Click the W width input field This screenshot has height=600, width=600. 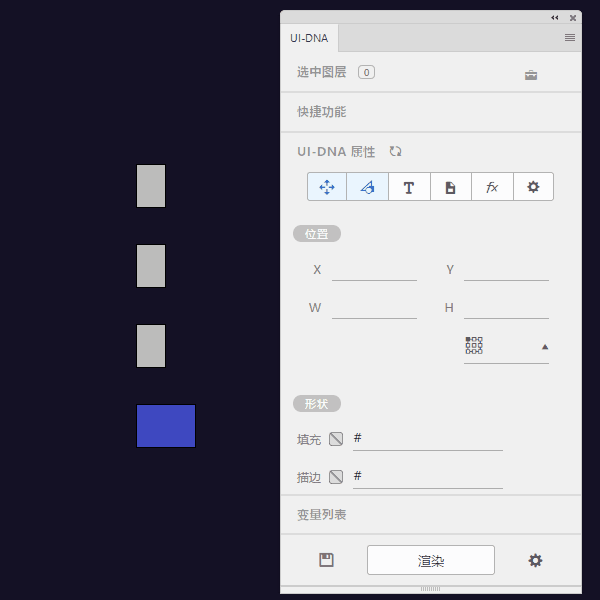(374, 308)
